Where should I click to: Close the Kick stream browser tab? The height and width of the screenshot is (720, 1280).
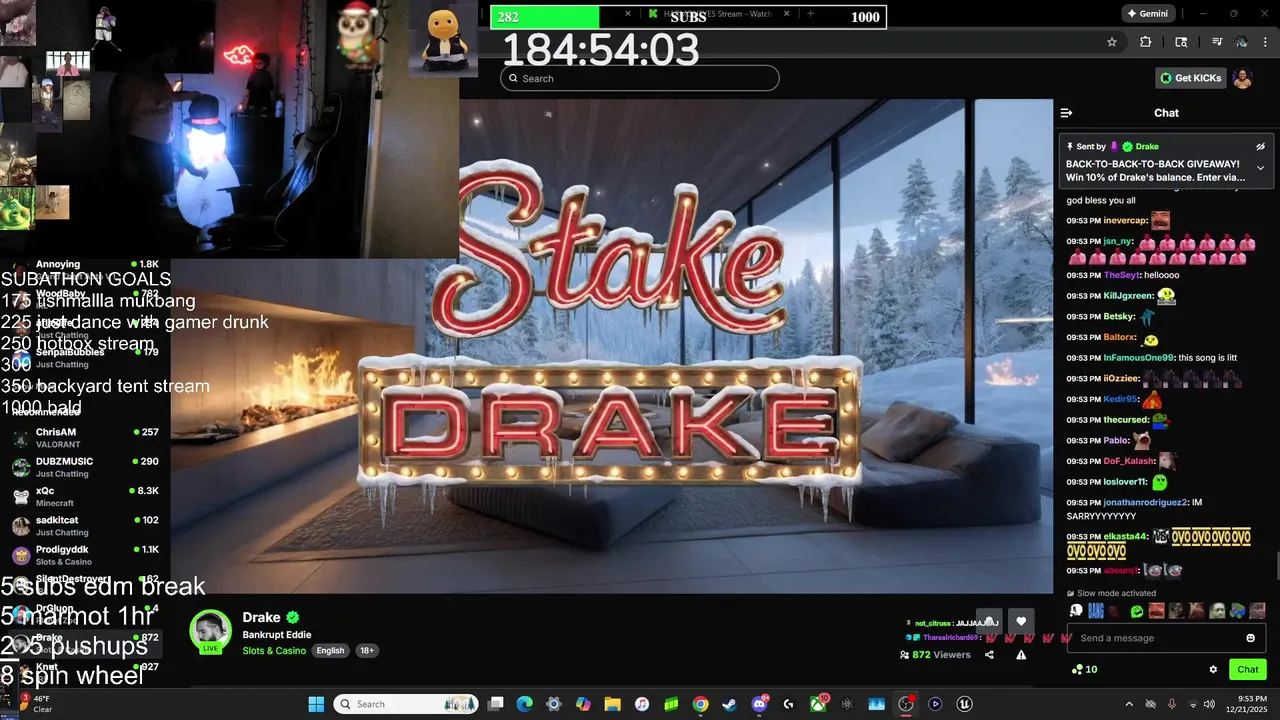[787, 14]
